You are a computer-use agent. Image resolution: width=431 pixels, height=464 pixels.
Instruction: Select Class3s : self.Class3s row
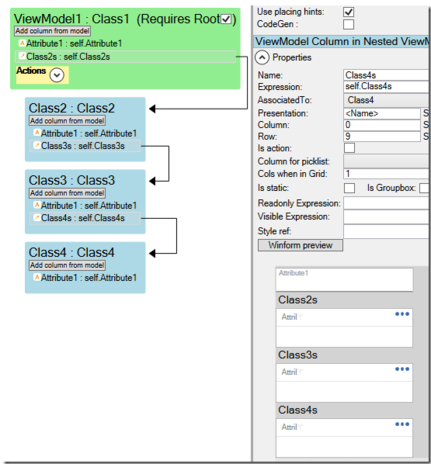pos(85,146)
